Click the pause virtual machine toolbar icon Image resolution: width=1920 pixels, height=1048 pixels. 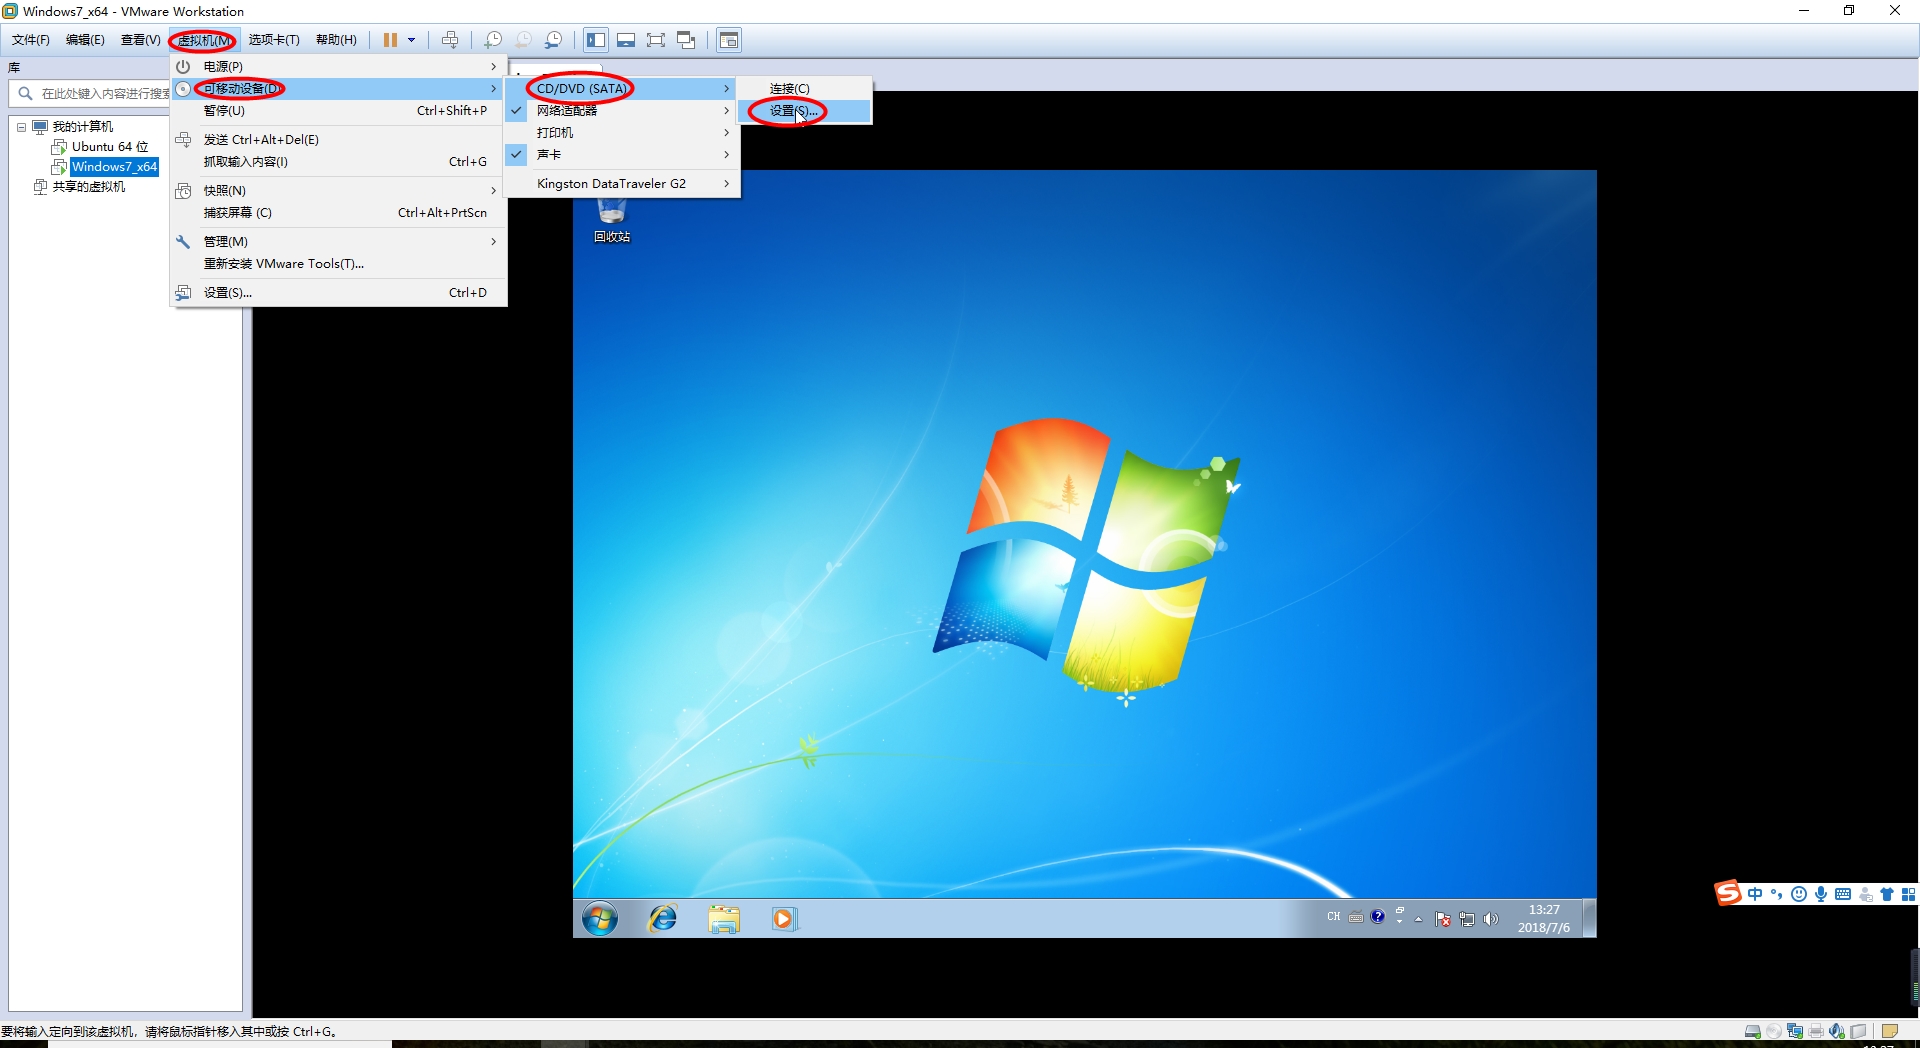click(390, 40)
